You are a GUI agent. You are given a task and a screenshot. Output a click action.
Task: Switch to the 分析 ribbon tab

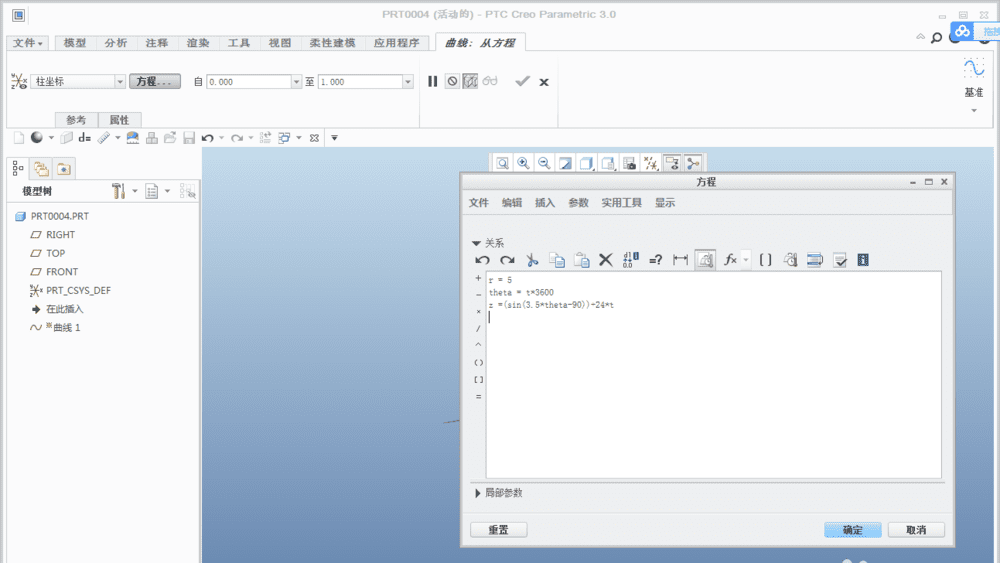tap(116, 43)
